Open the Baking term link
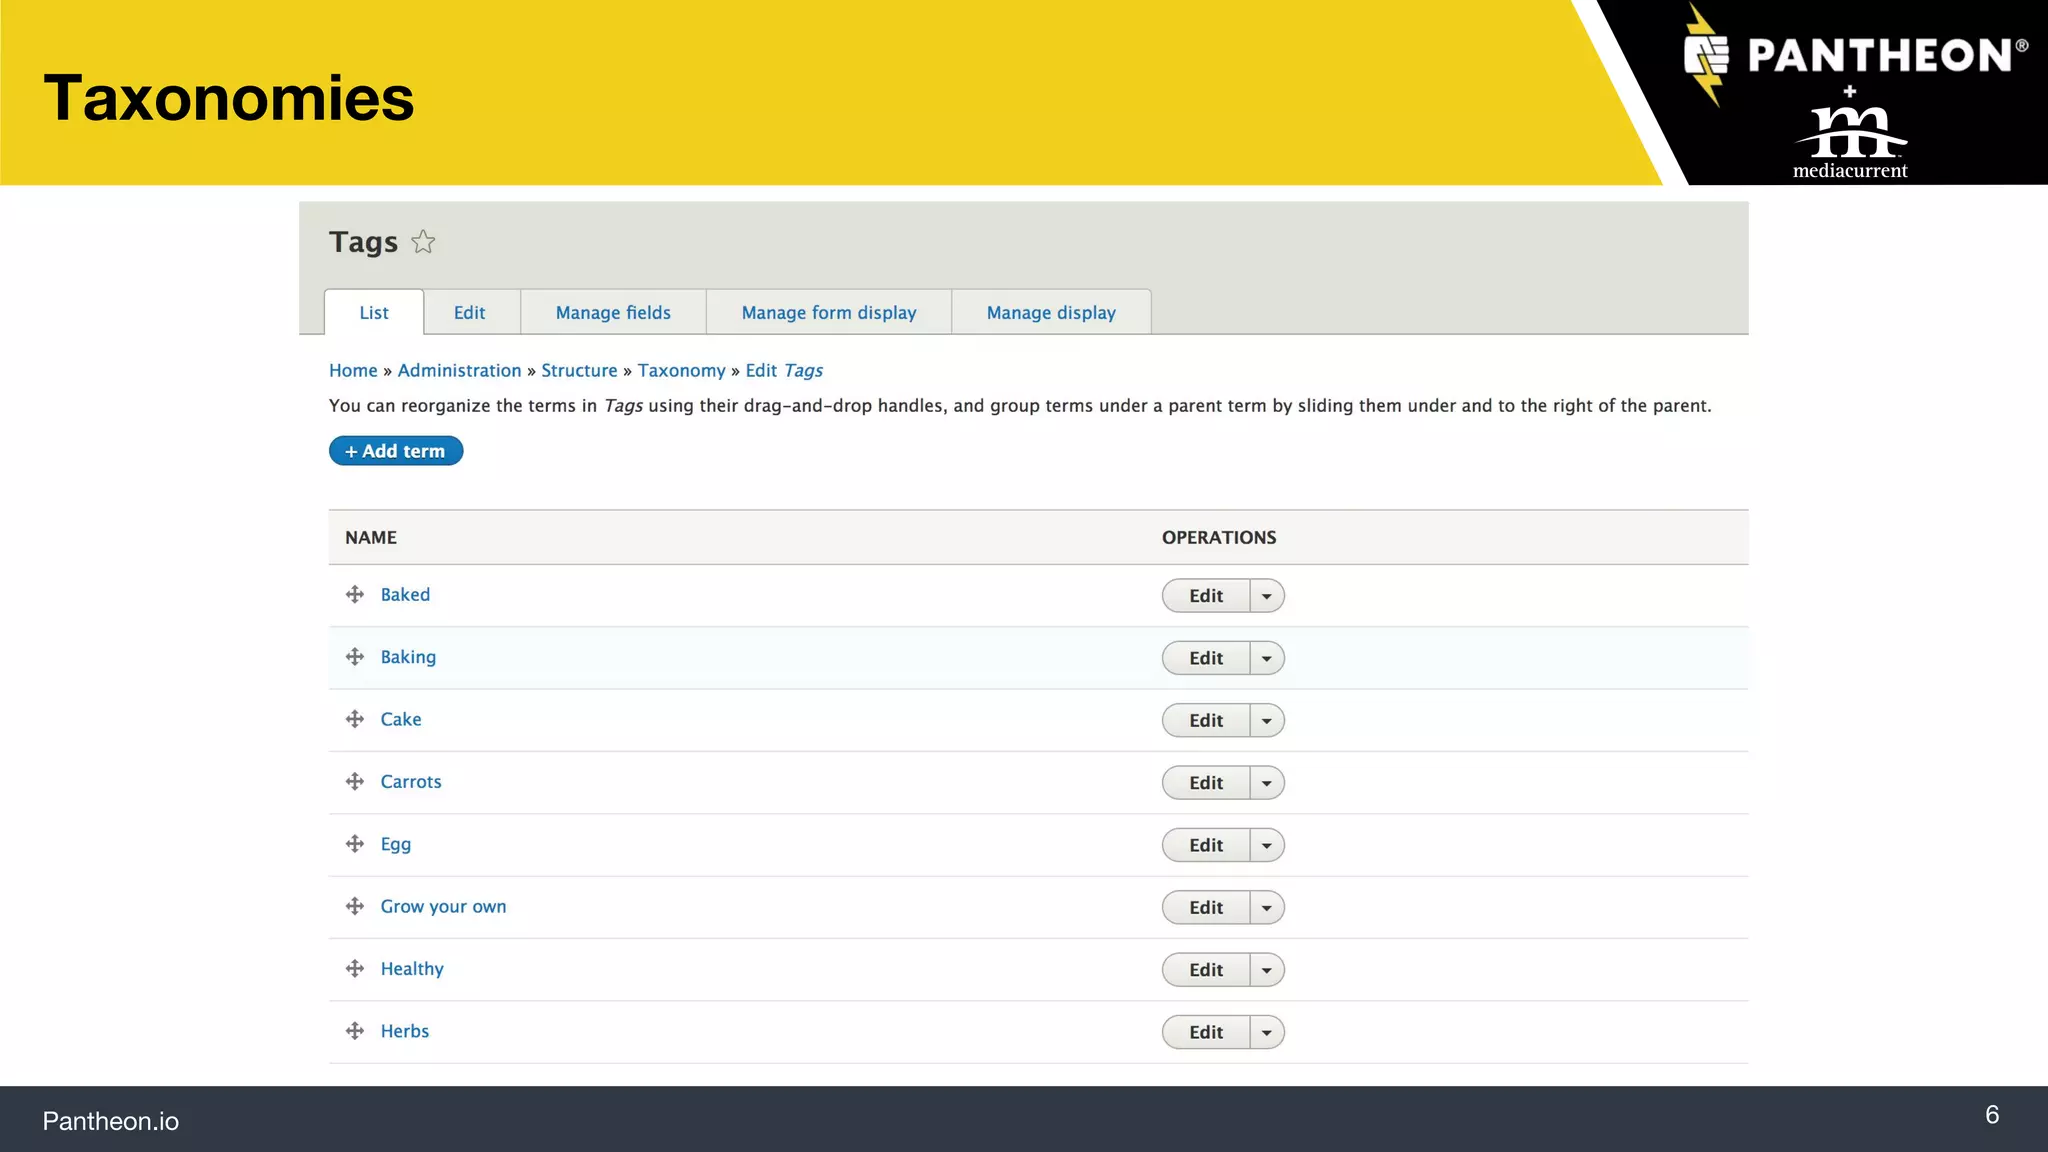 [x=408, y=657]
